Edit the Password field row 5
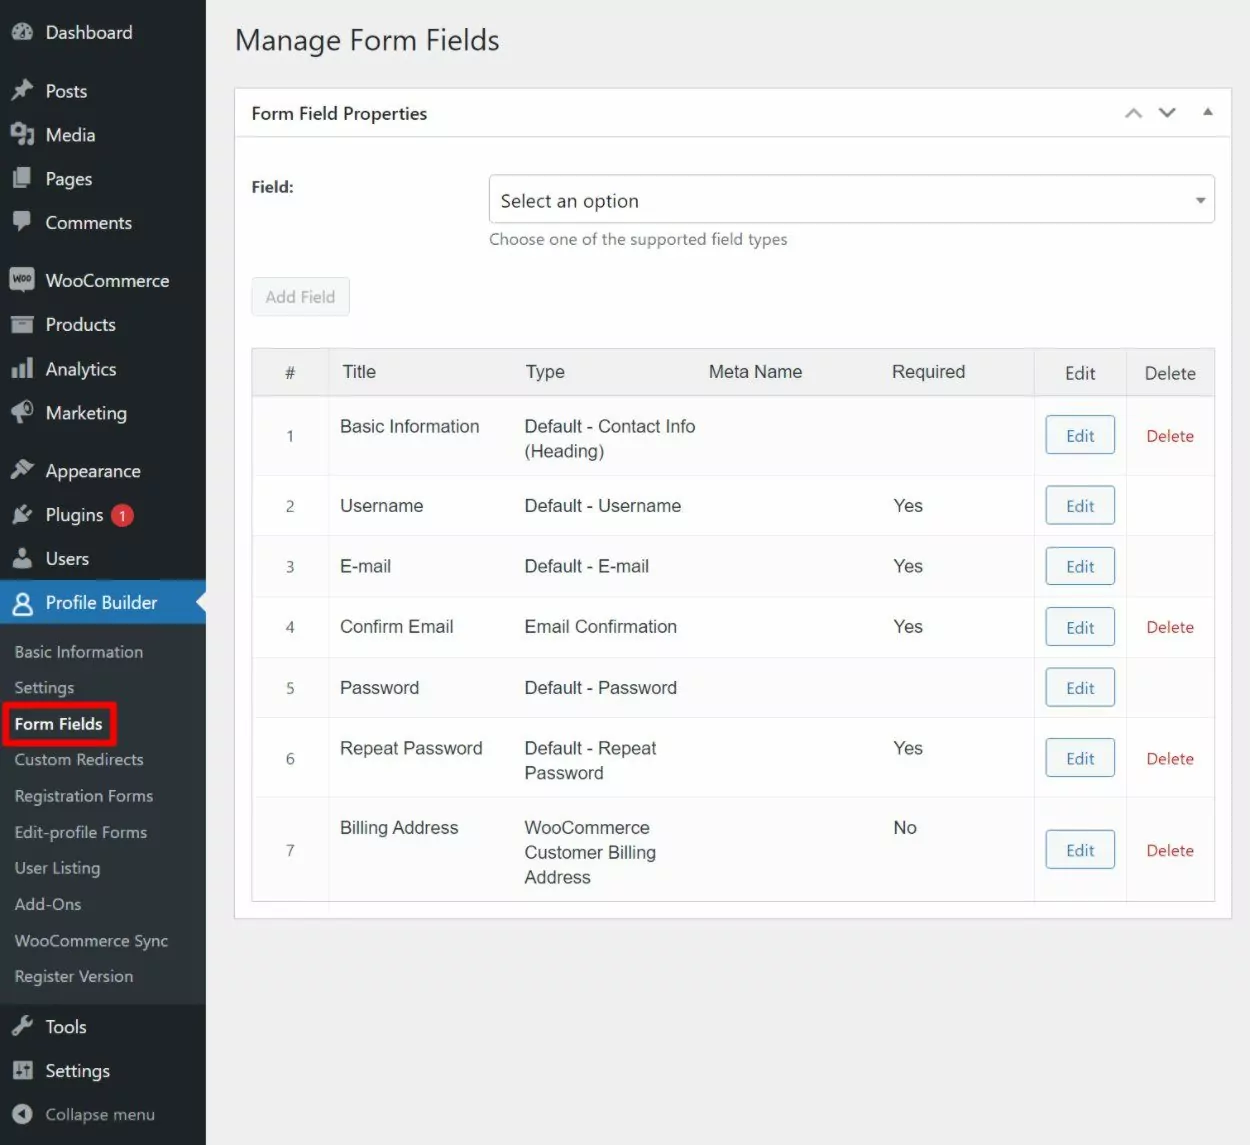The image size is (1250, 1145). pos(1080,688)
